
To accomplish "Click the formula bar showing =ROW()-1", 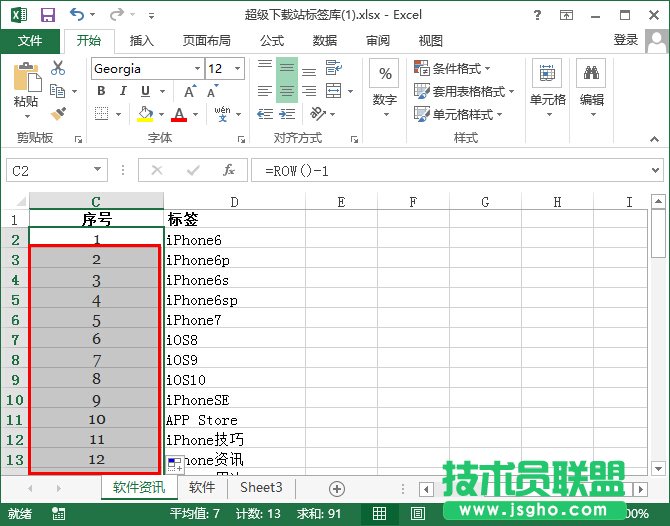I will (x=450, y=171).
